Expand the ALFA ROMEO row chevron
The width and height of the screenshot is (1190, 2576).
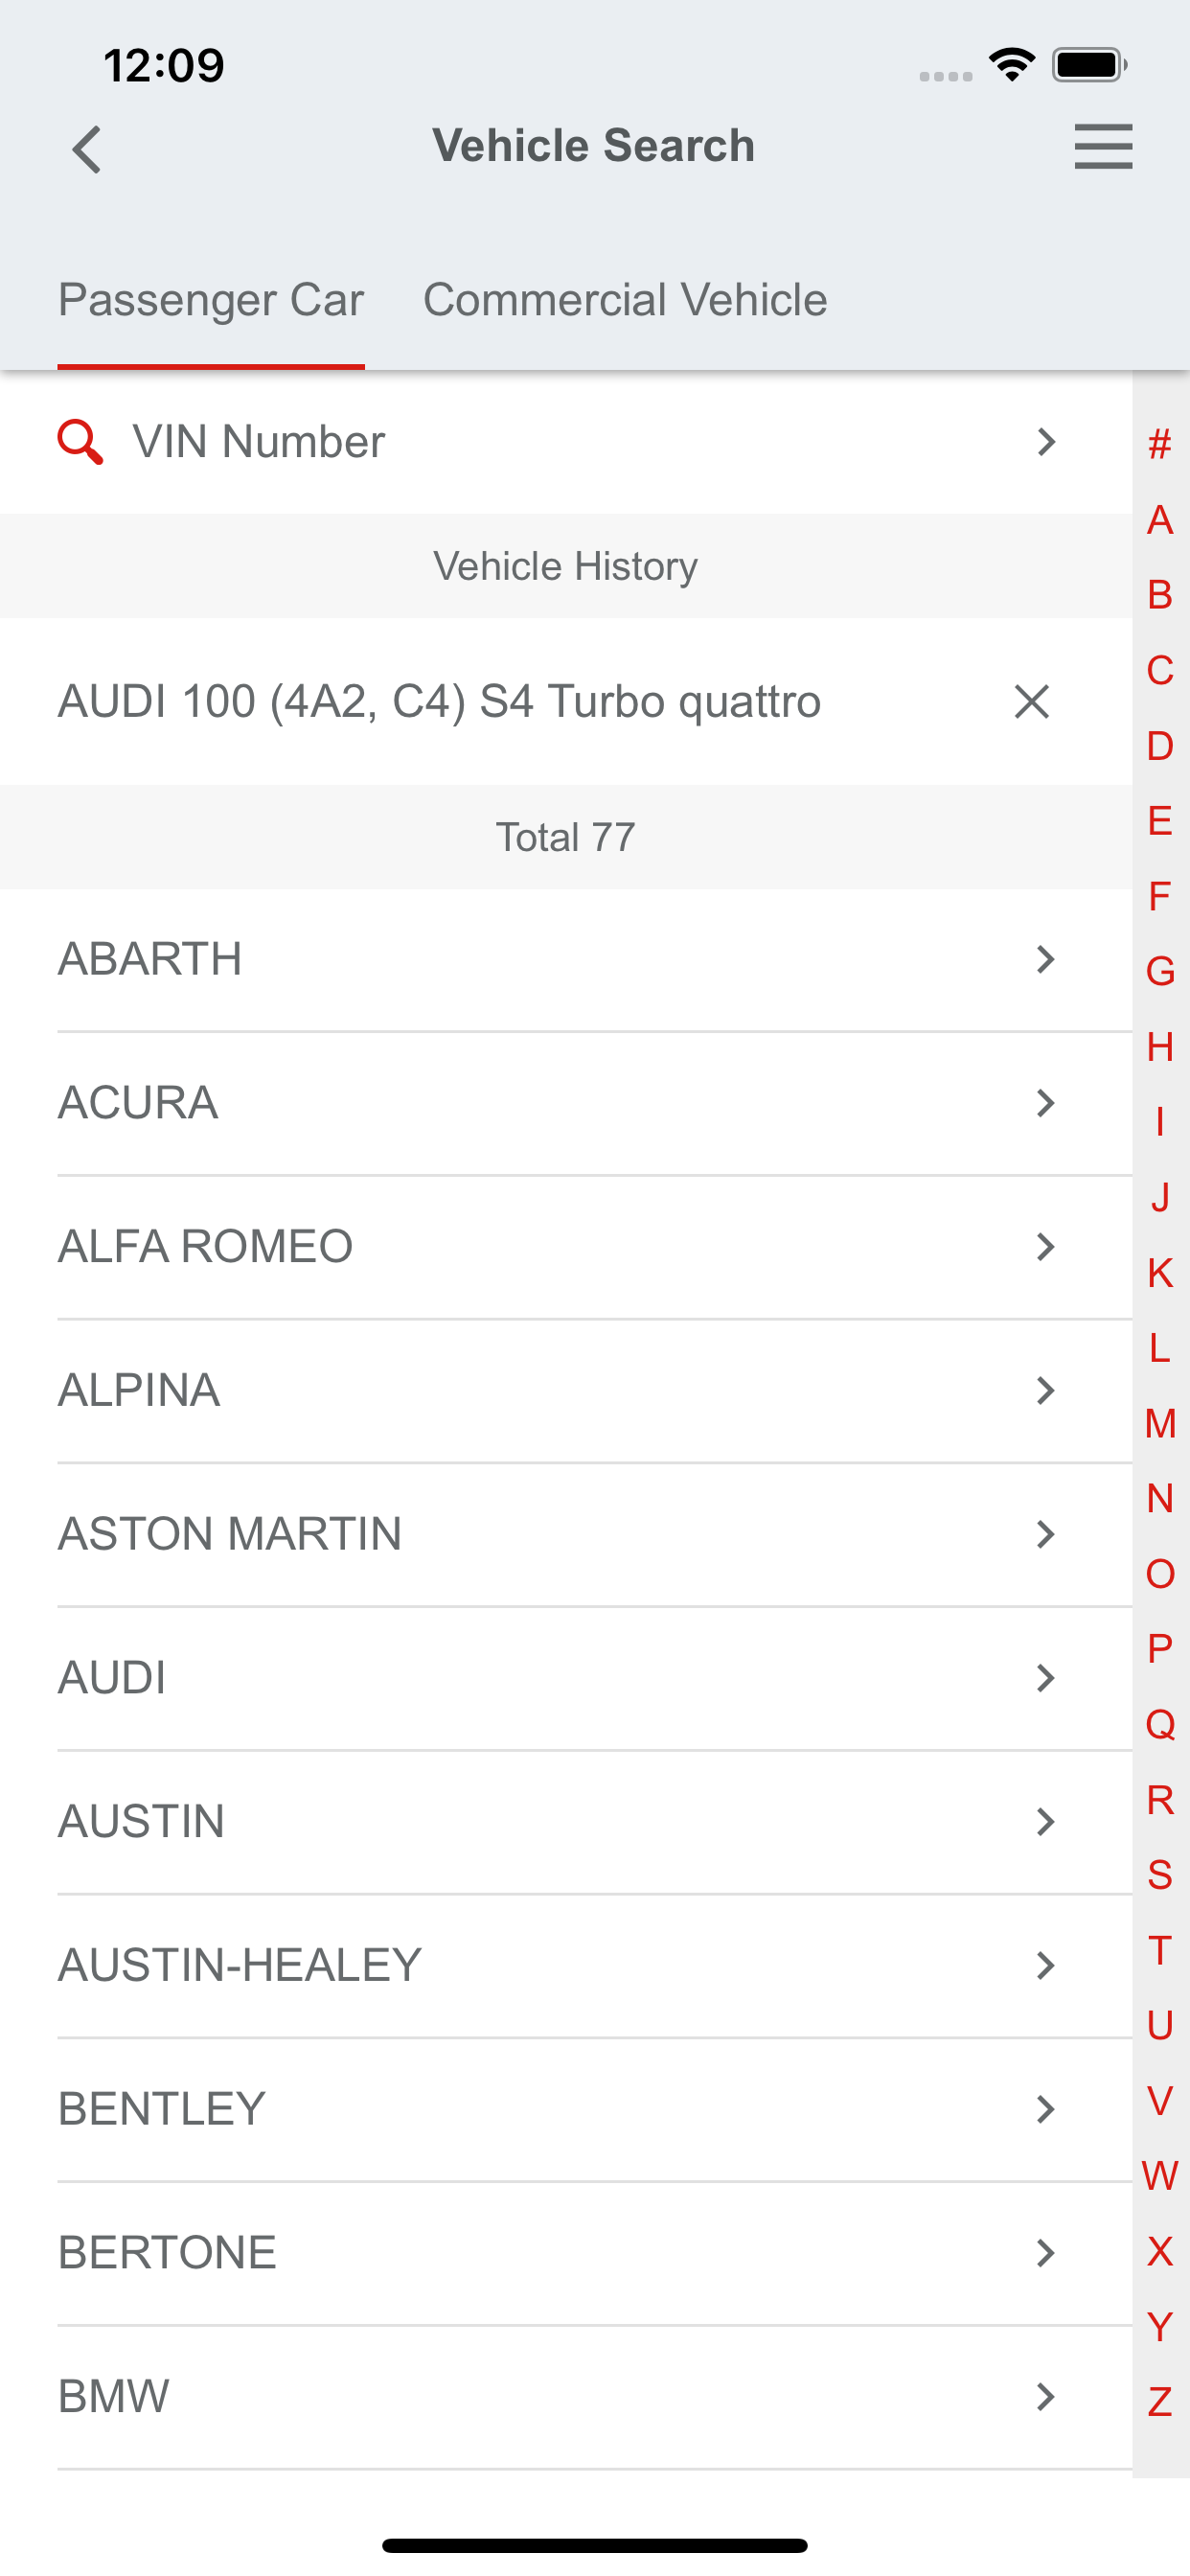[x=1046, y=1247]
